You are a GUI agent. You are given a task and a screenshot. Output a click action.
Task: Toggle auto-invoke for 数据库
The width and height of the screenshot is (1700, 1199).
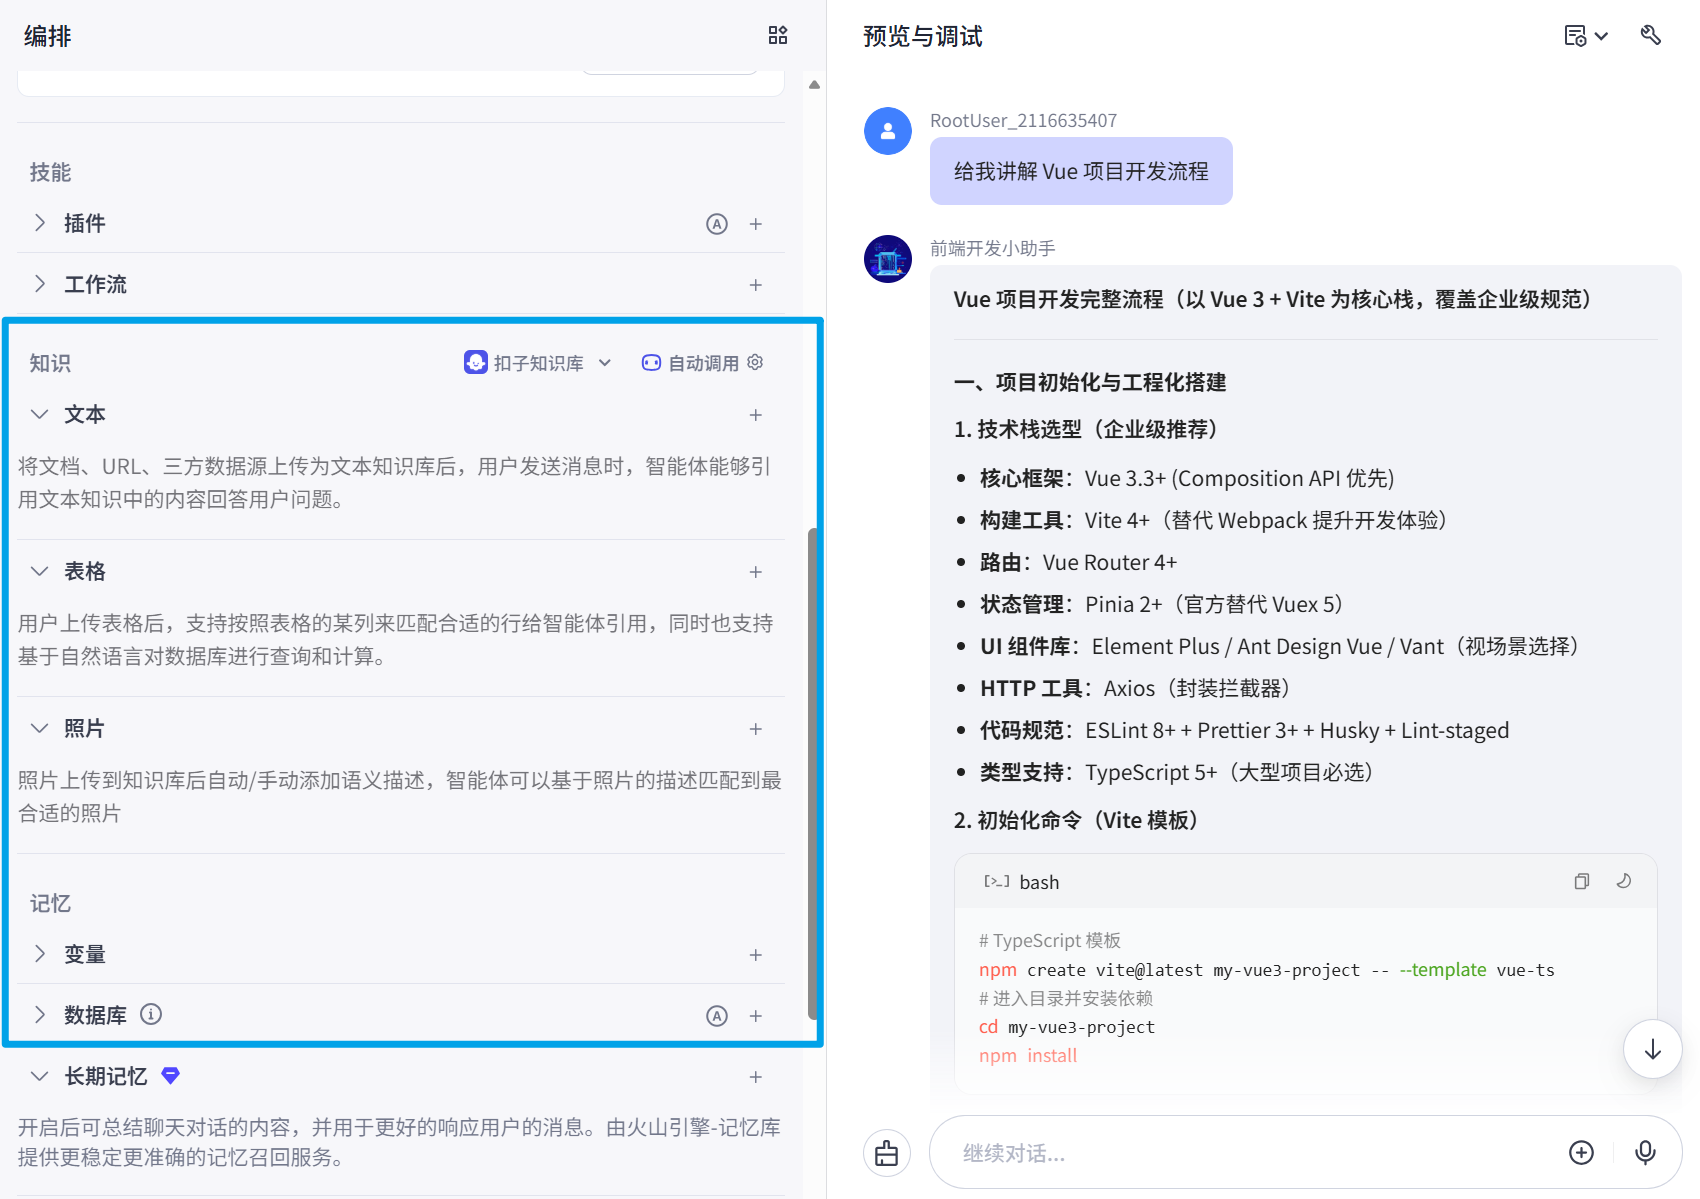(x=717, y=1015)
